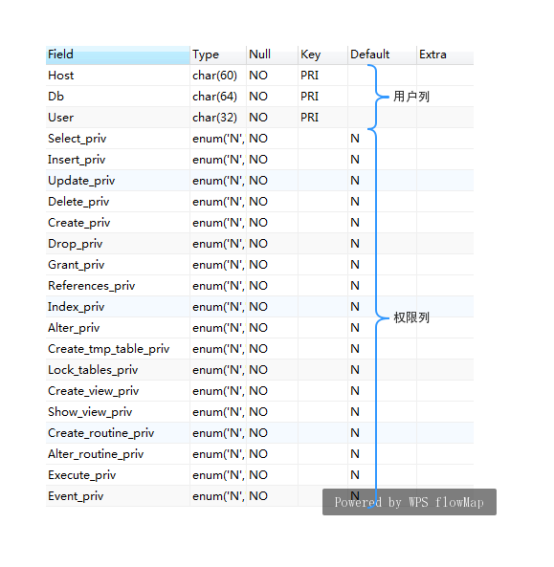
Task: Select the Lock_tables_priv row
Action: (x=260, y=370)
